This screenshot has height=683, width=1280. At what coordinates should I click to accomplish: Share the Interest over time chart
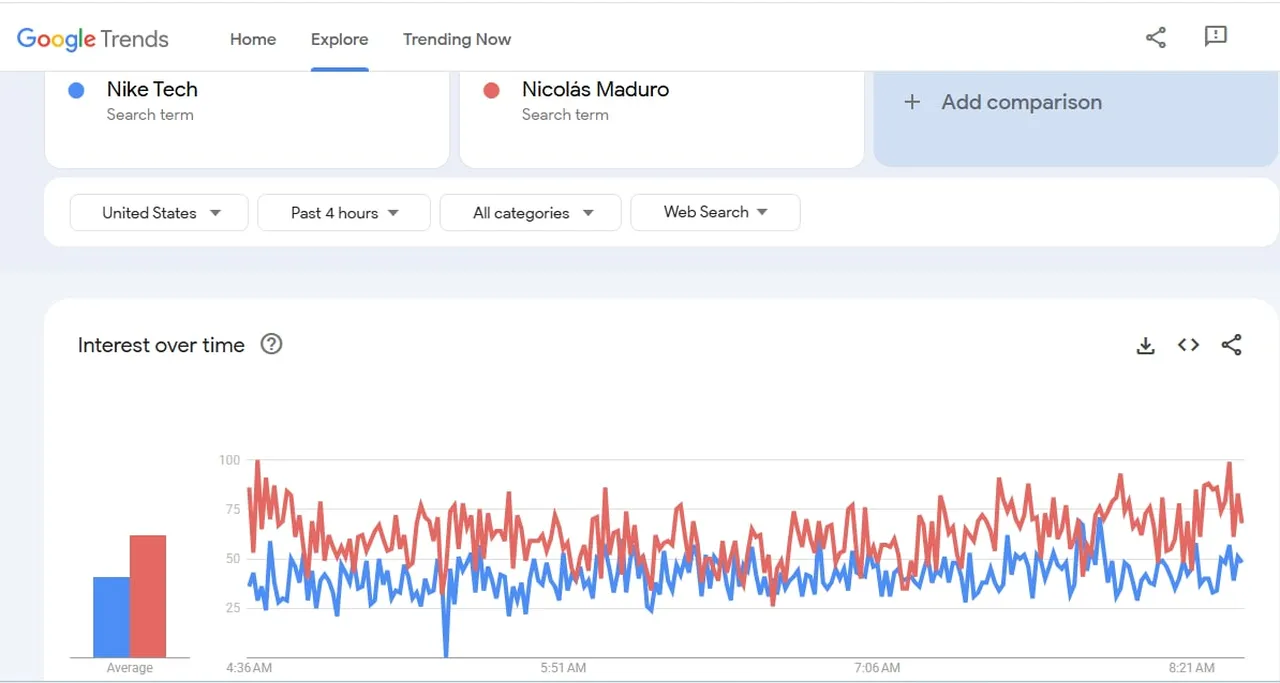click(1231, 345)
